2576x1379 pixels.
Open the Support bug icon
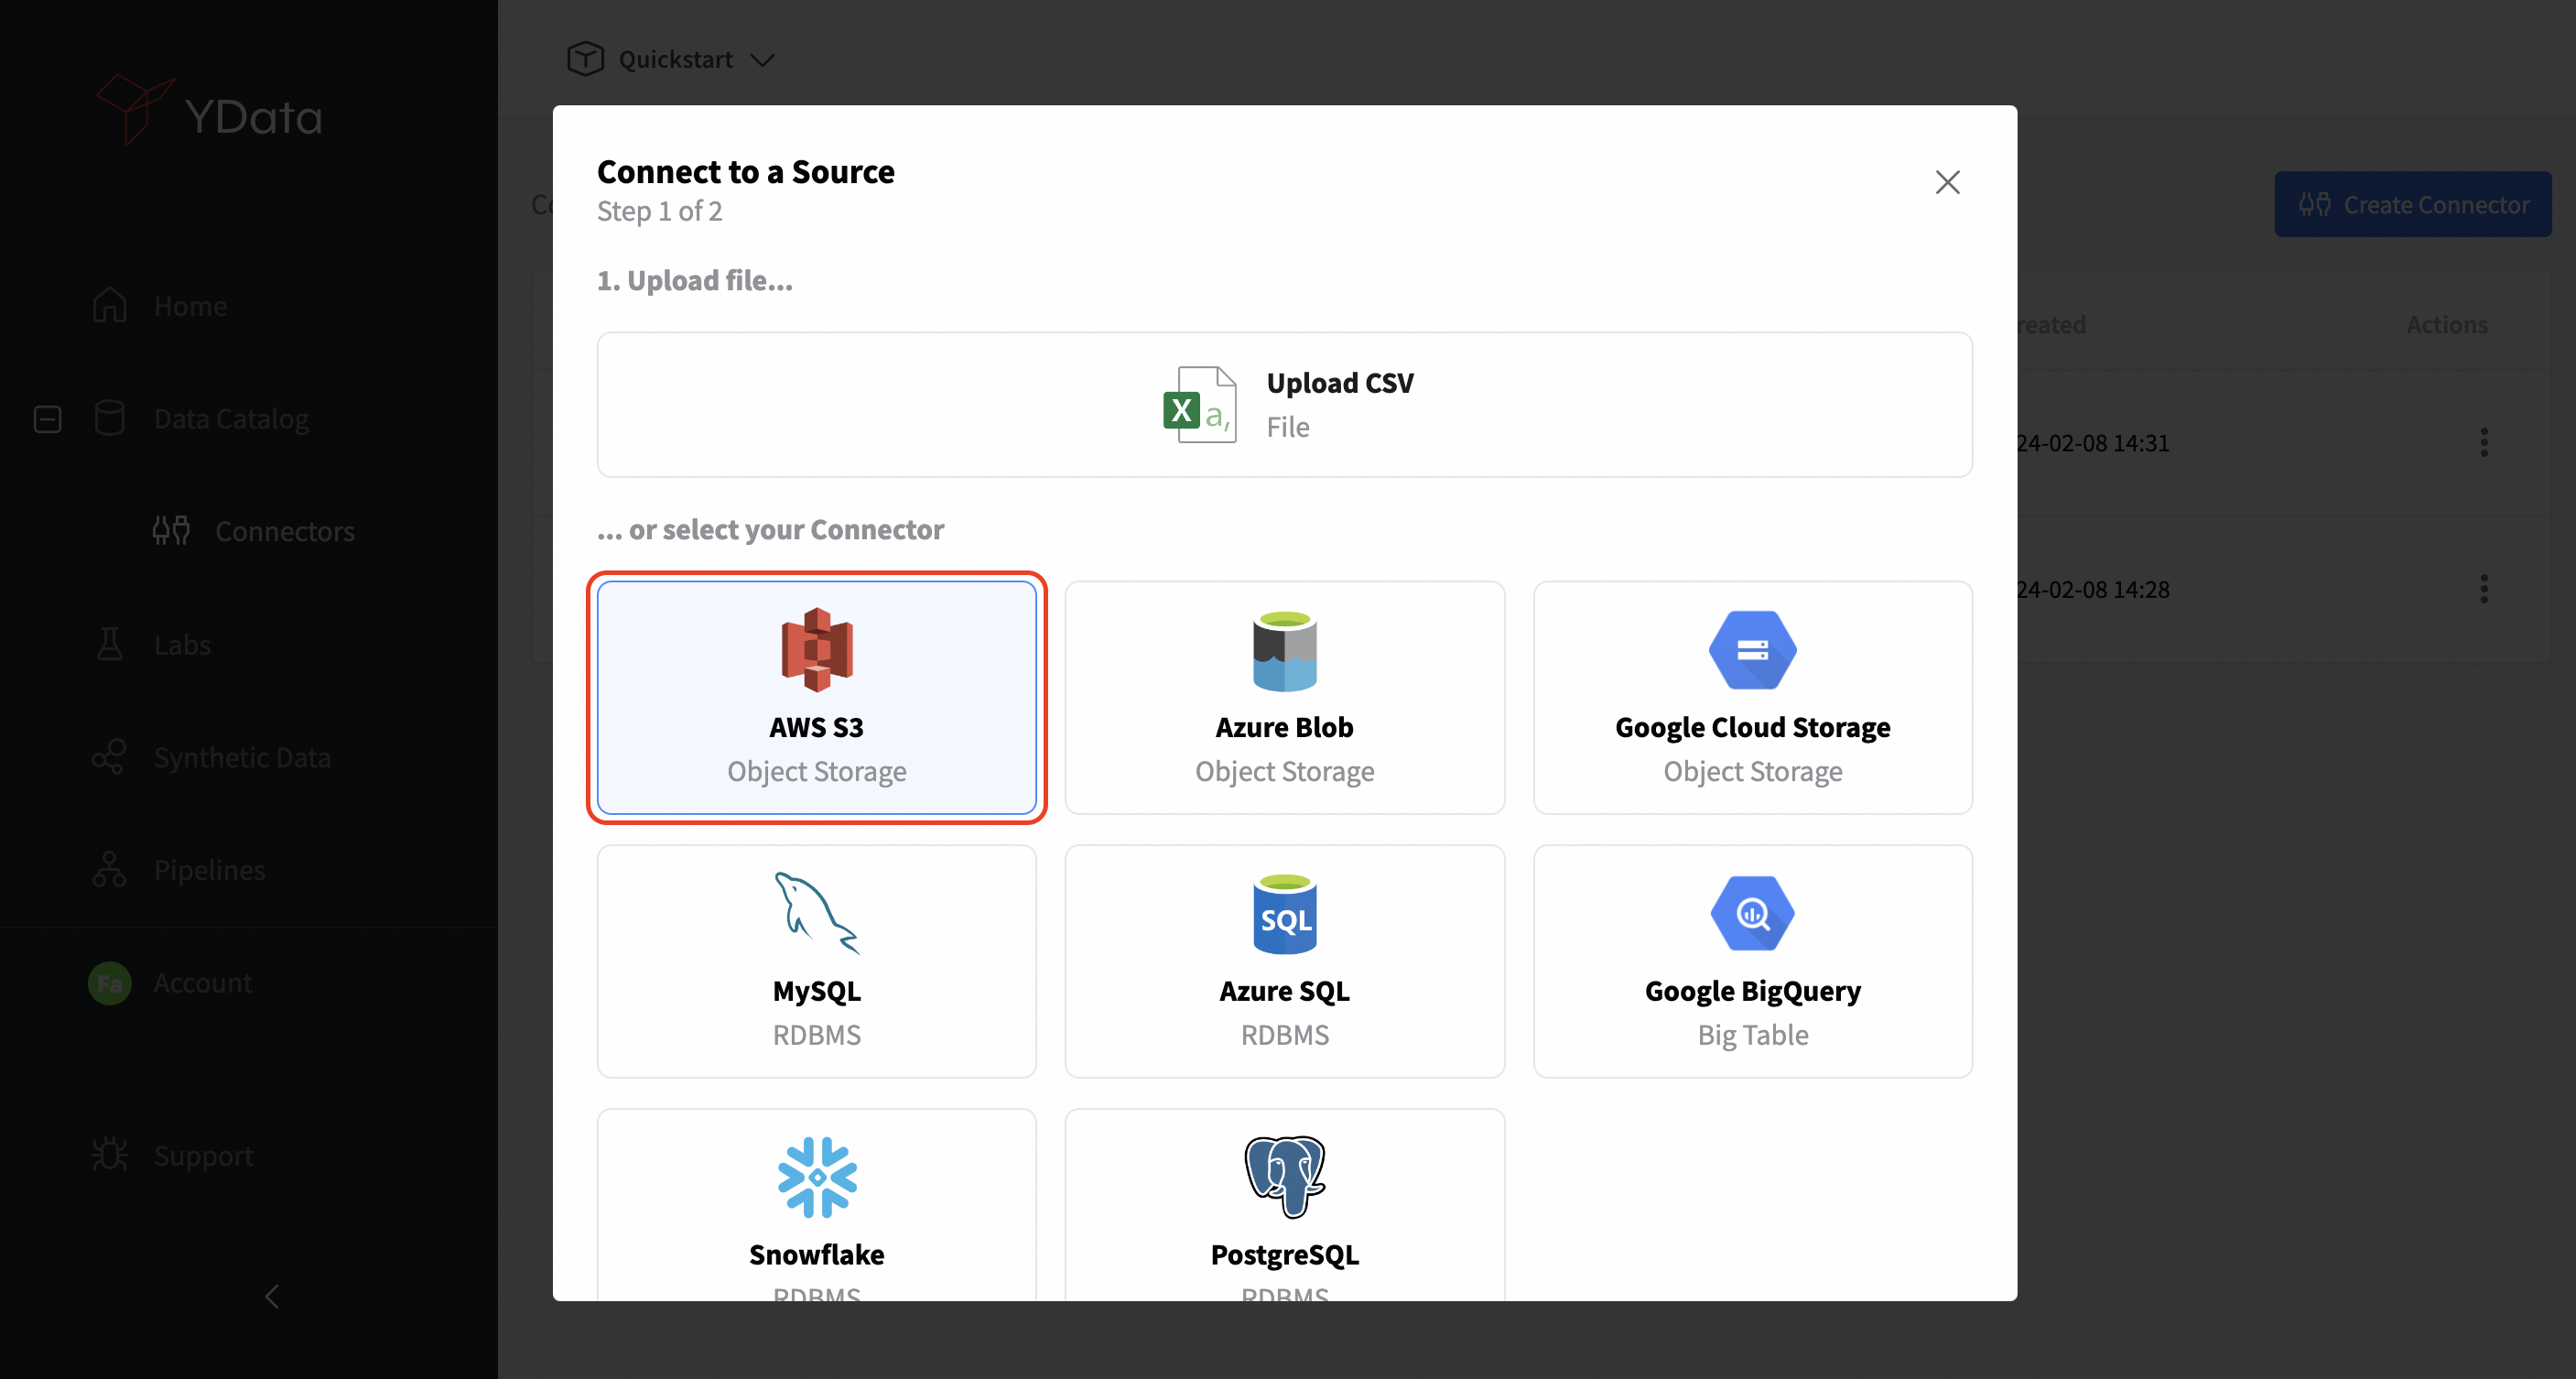[x=109, y=1155]
